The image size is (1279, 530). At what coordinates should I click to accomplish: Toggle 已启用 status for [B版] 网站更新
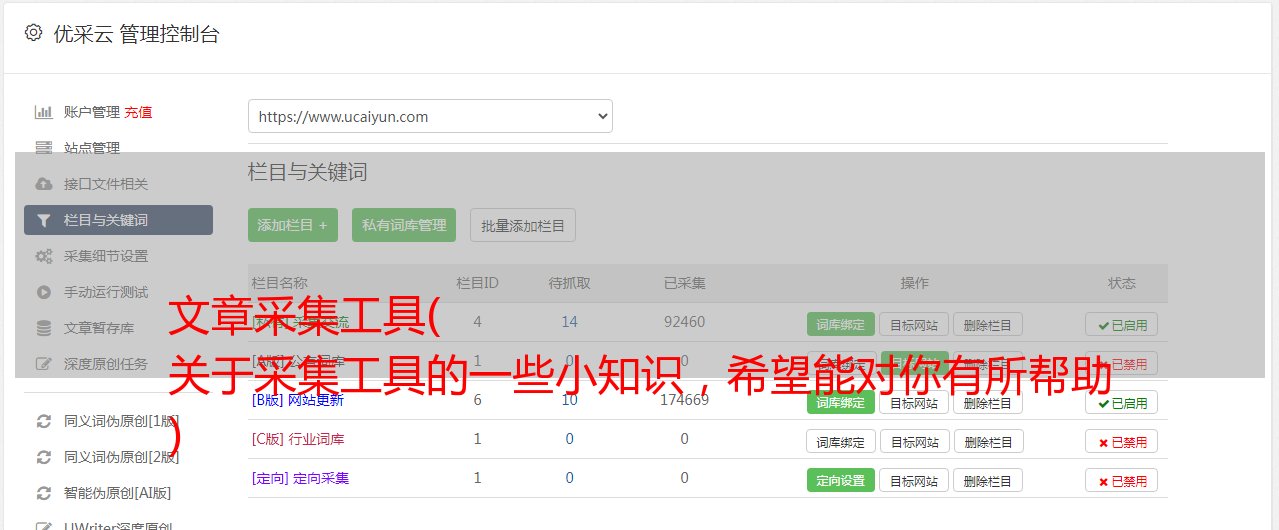pos(1122,402)
